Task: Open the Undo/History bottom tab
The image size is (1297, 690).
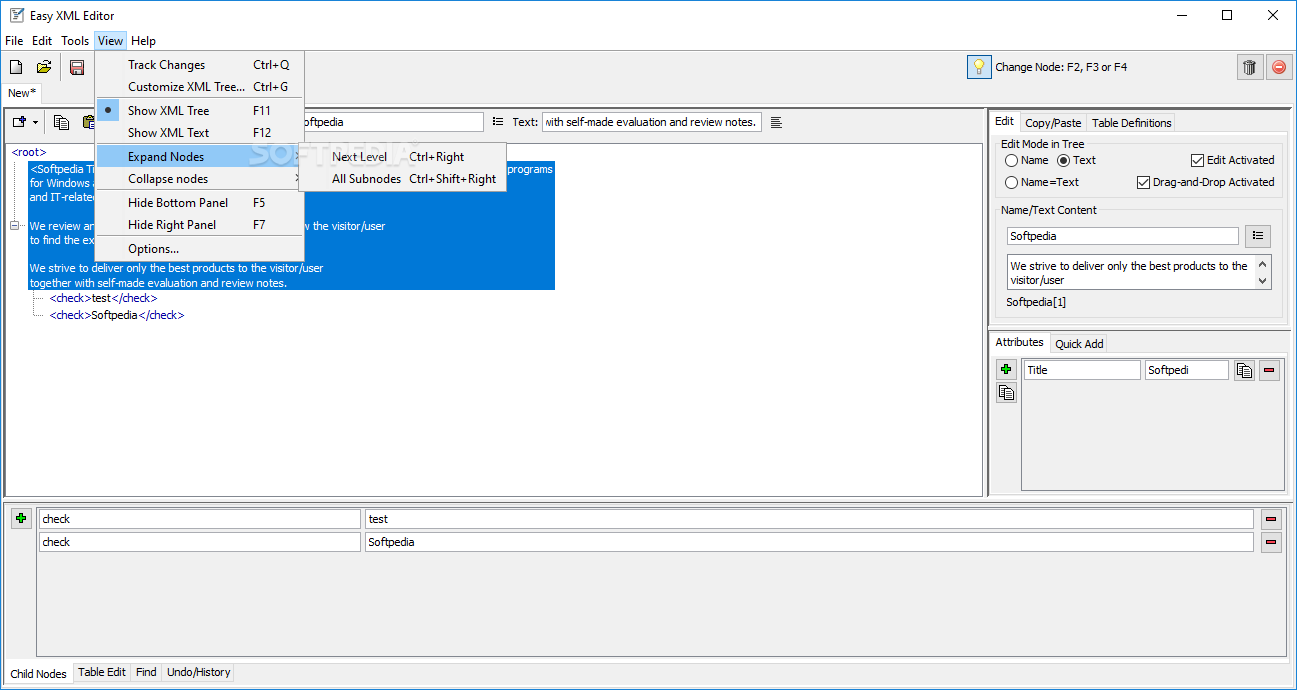Action: click(x=198, y=672)
